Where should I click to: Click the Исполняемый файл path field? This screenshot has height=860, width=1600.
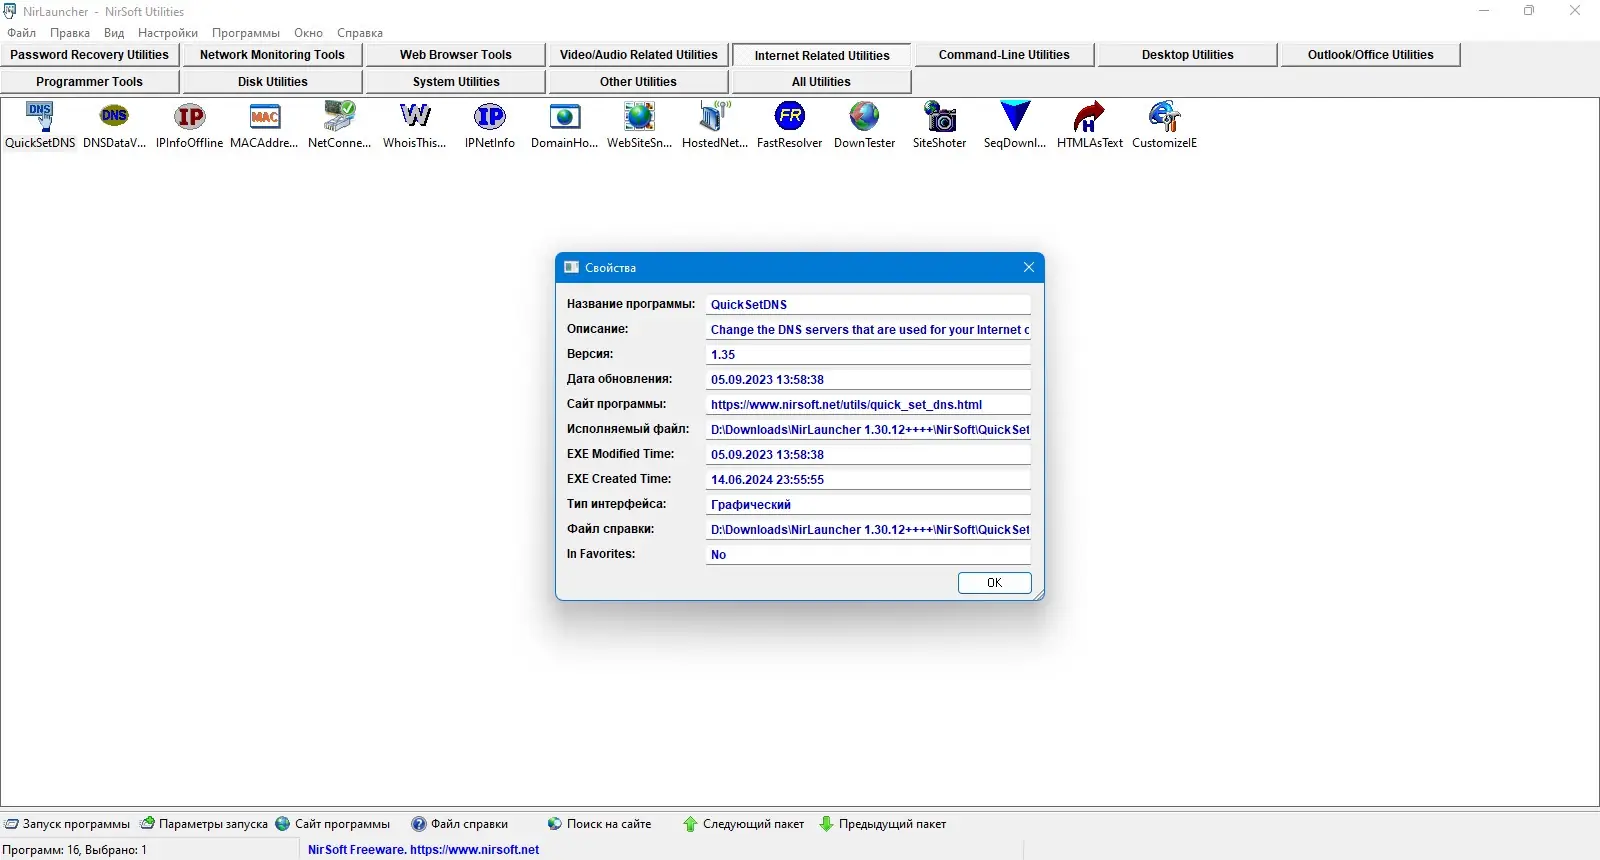(868, 430)
